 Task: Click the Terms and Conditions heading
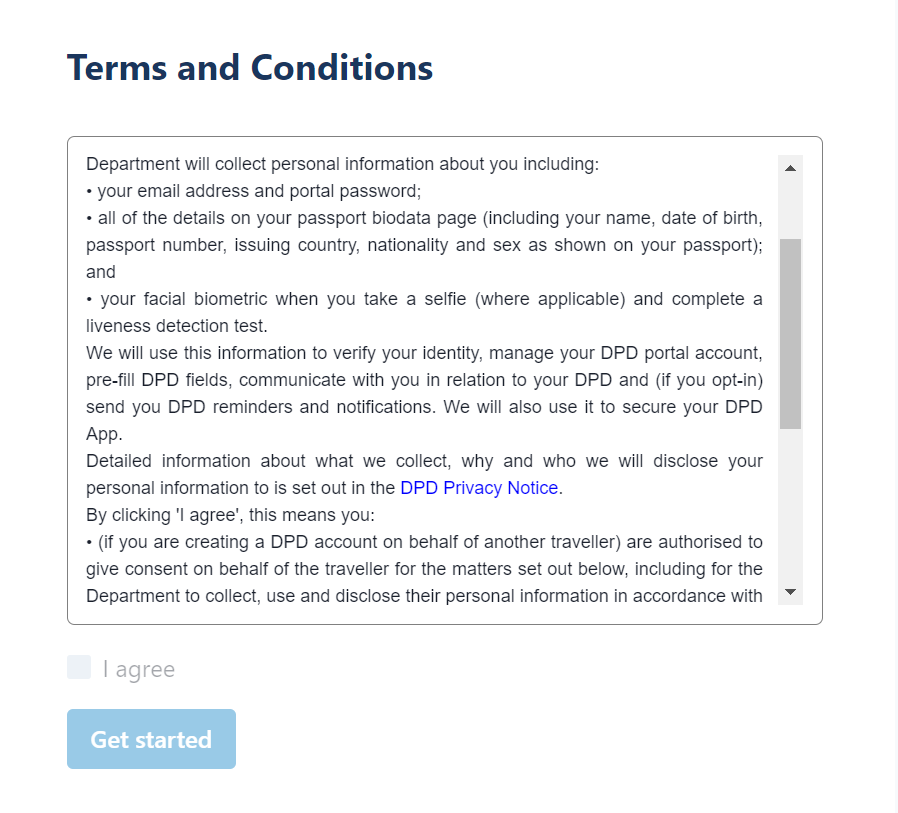[x=250, y=68]
